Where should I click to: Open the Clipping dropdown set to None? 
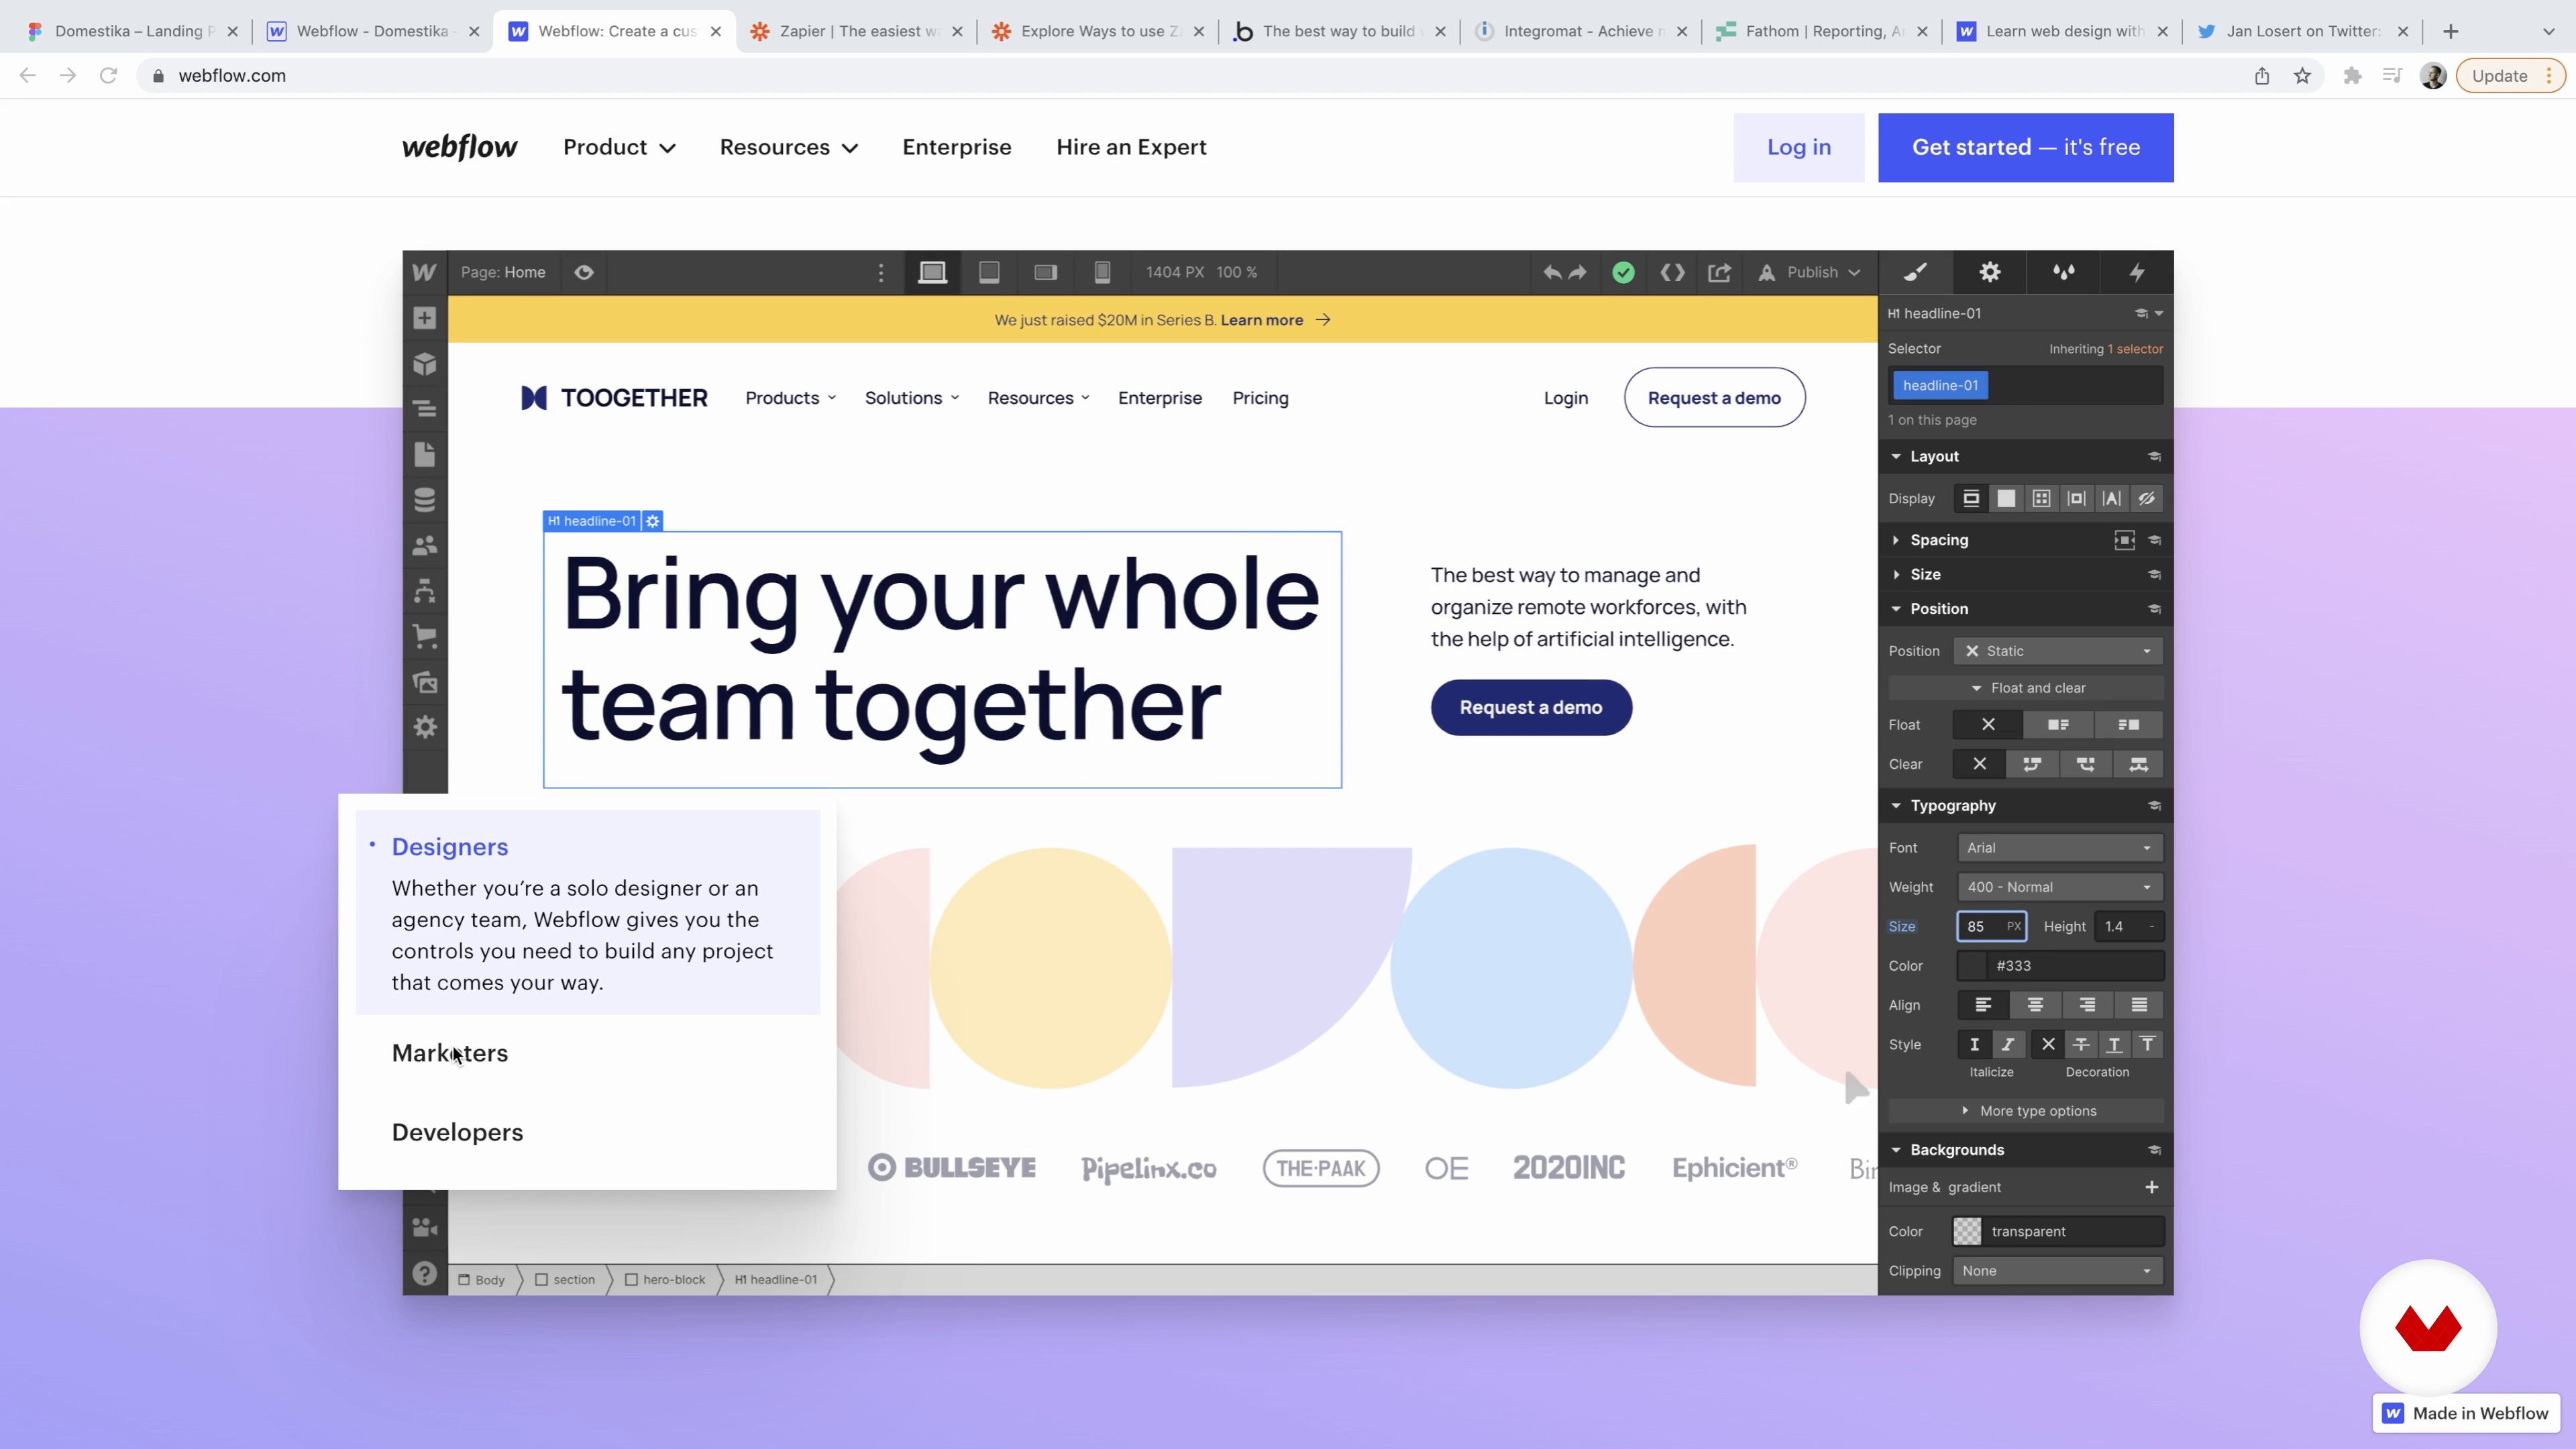point(2058,1271)
